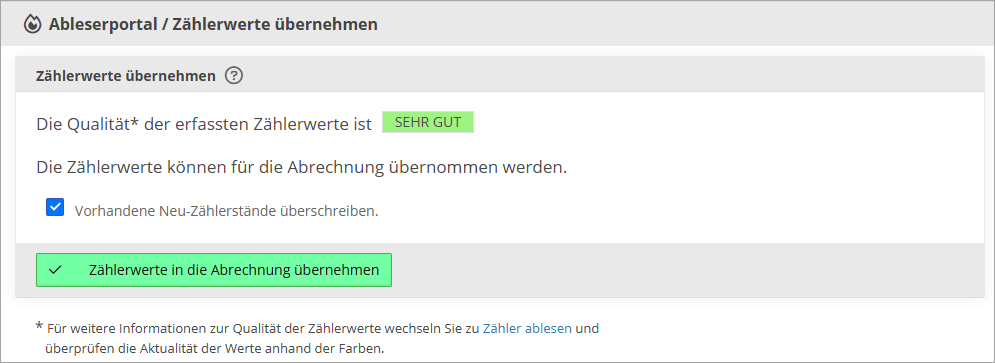Click the 'Zählerwerte übernehmen' panel heading
The width and height of the screenshot is (995, 363).
click(x=126, y=76)
